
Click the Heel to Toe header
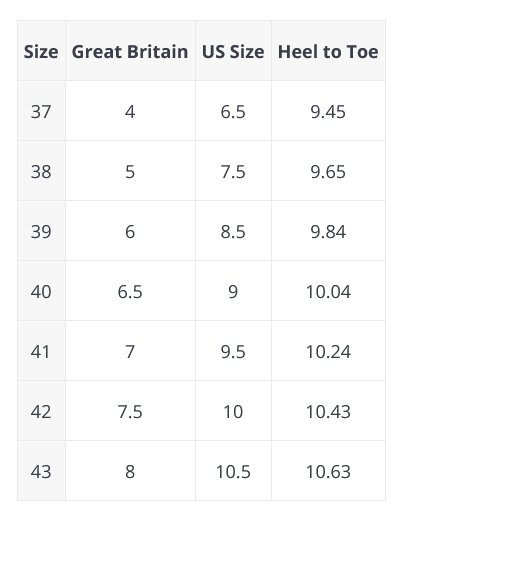tap(328, 51)
